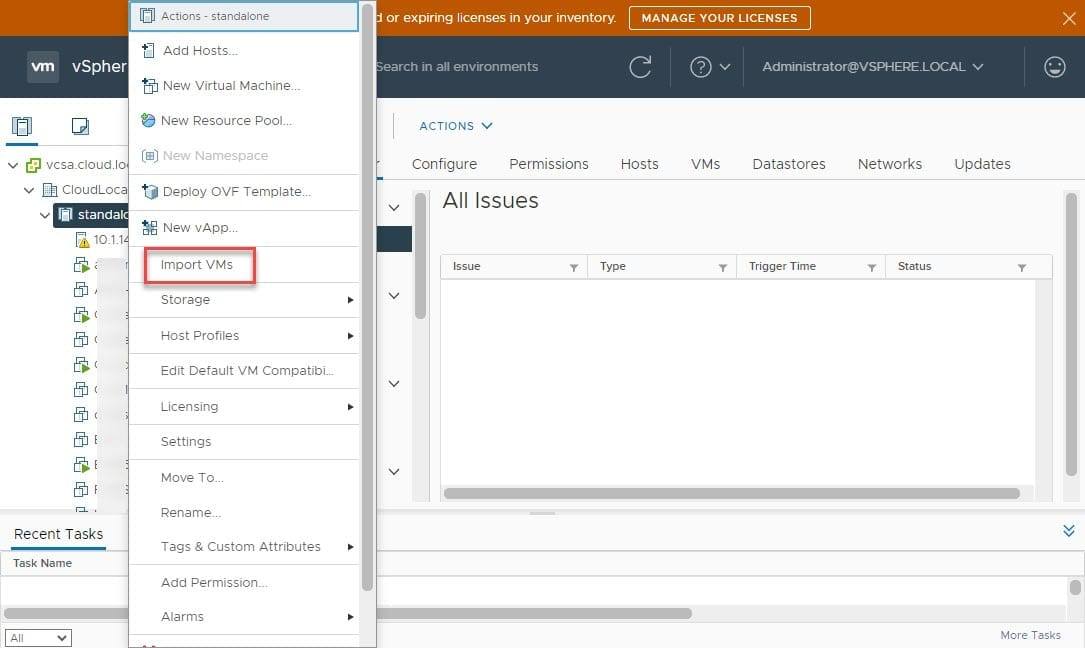Open the Datastores tab
Viewport: 1085px width, 648px height.
(789, 164)
